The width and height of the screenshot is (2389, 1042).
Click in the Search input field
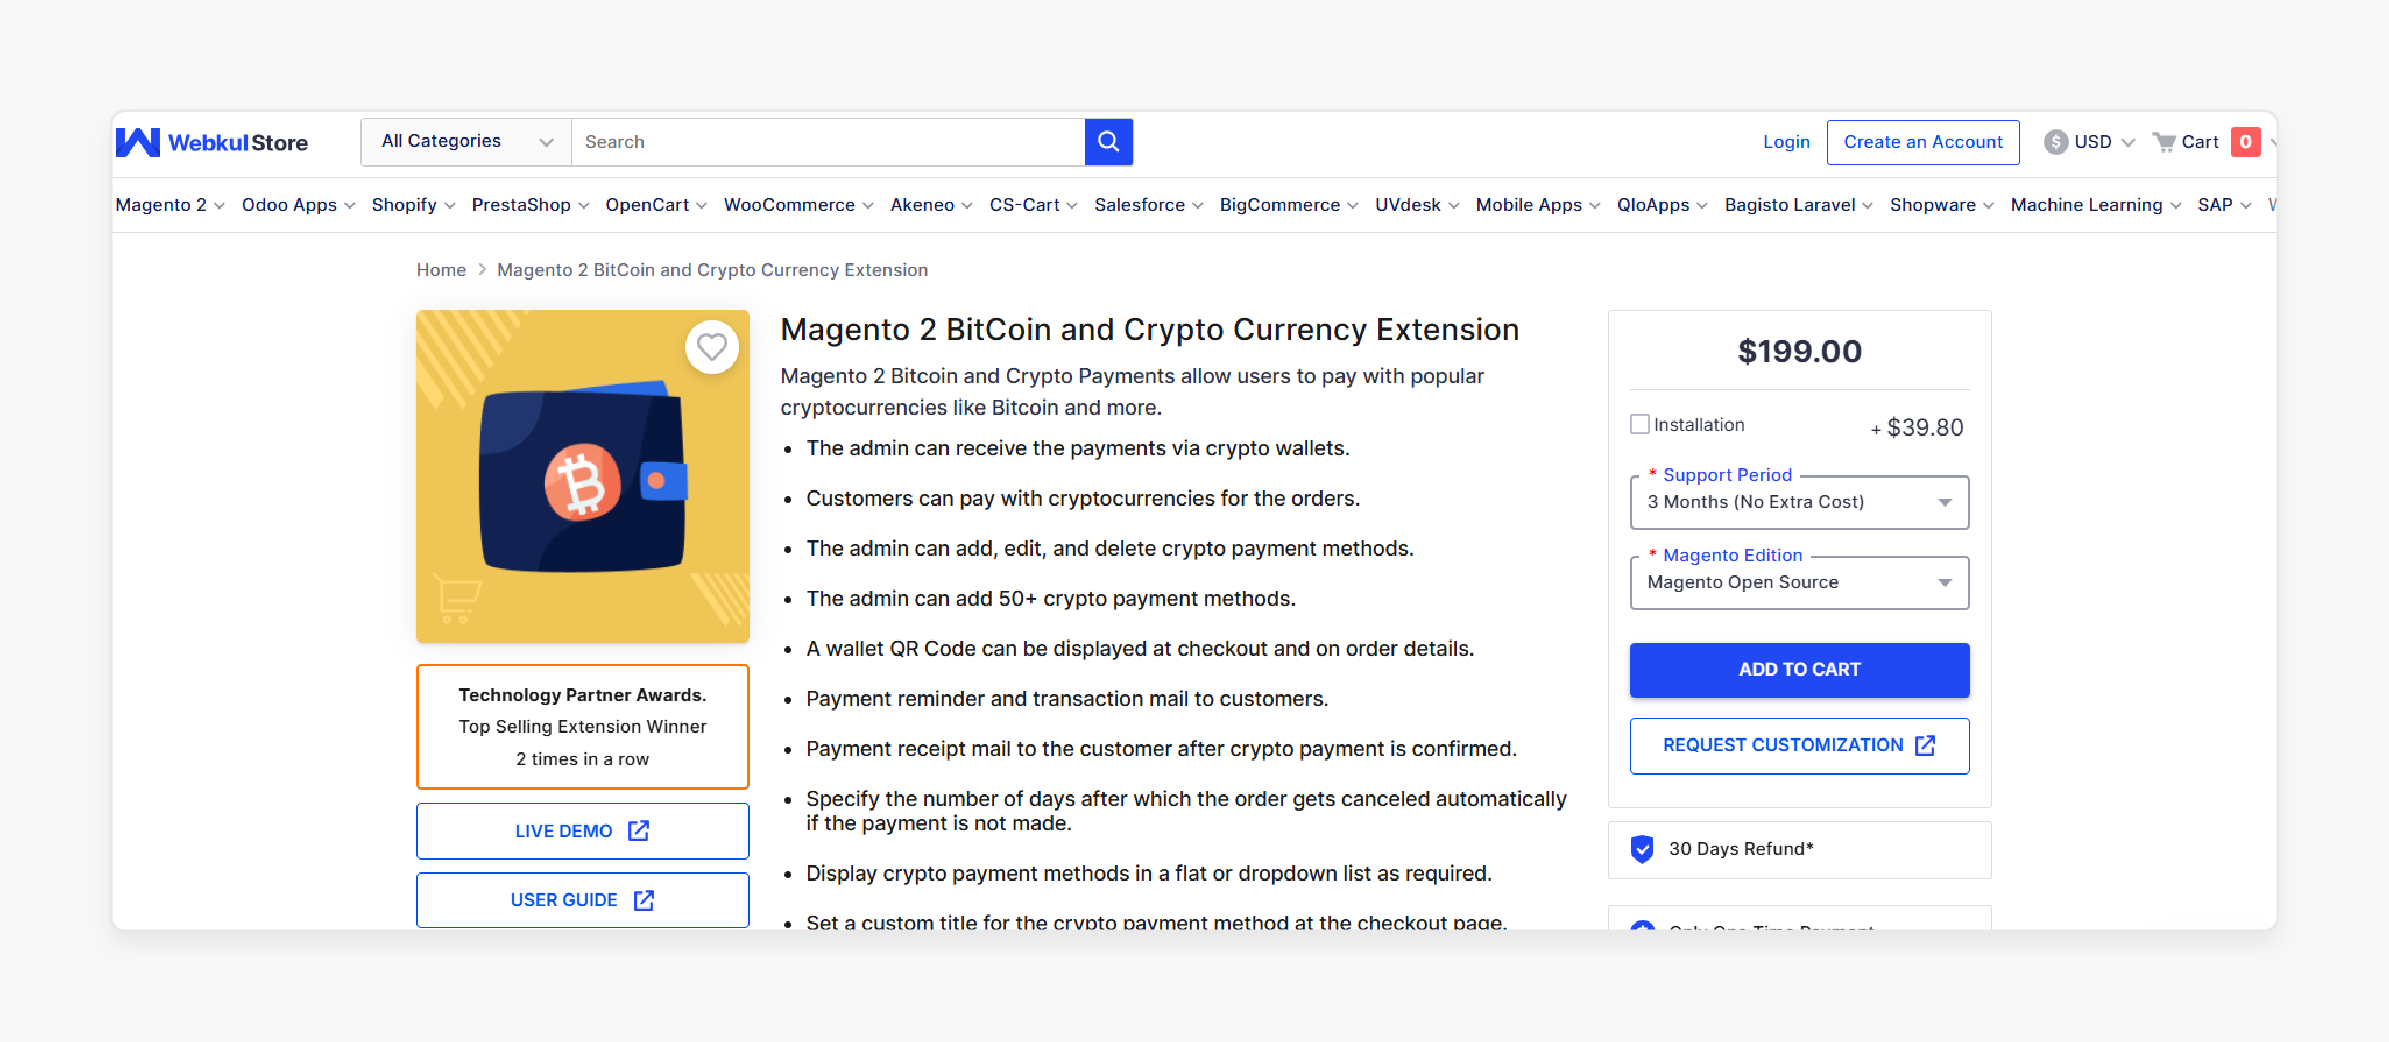pyautogui.click(x=828, y=142)
